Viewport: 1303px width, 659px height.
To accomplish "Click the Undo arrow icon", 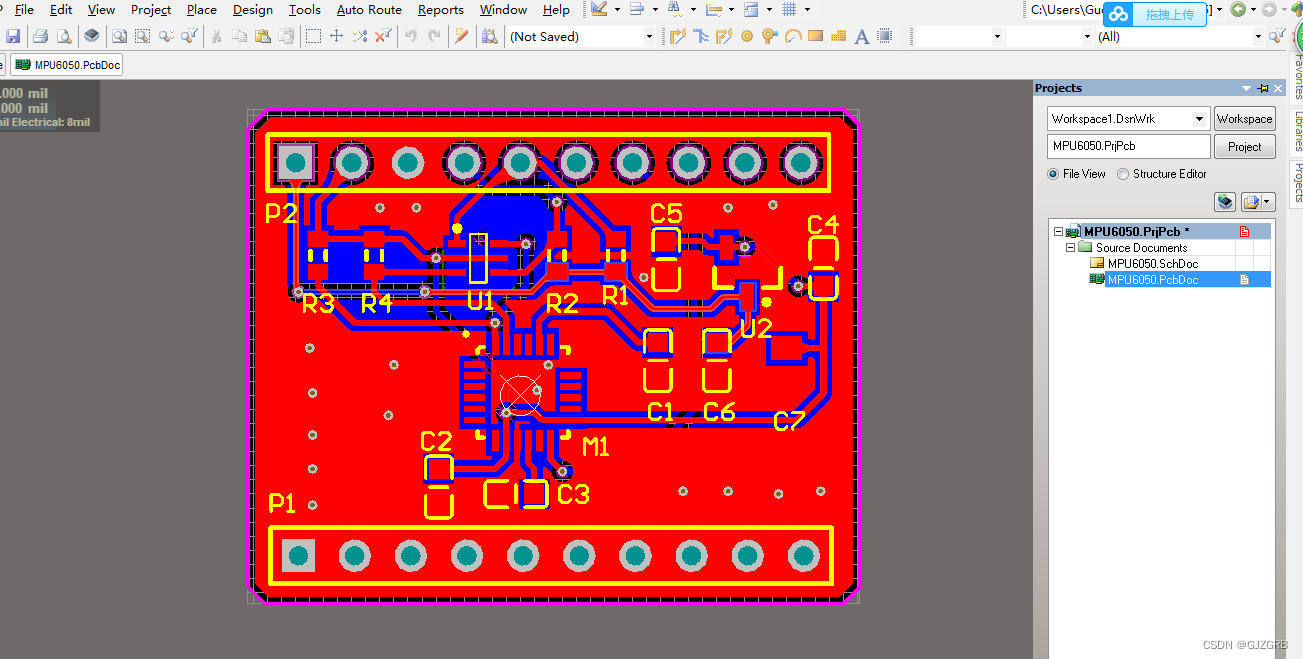I will click(411, 36).
